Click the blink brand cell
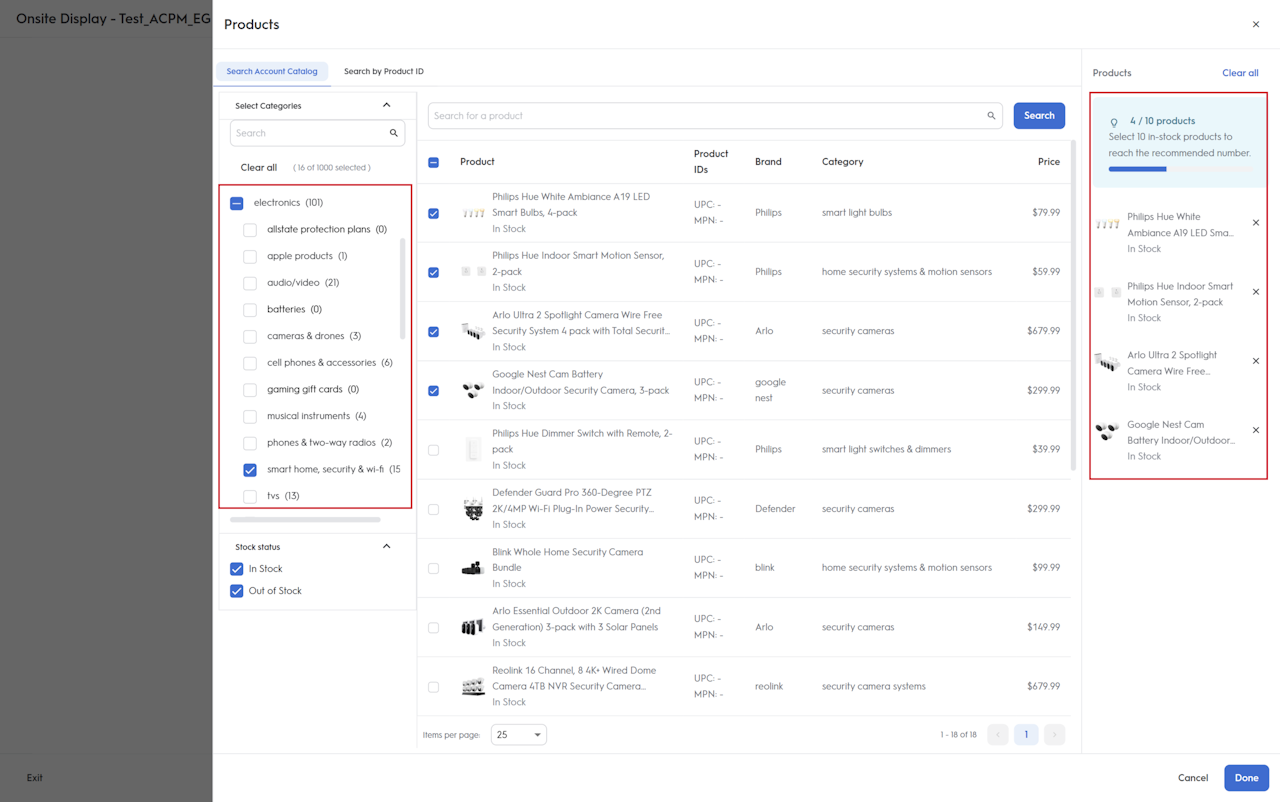The width and height of the screenshot is (1280, 802). (x=765, y=568)
